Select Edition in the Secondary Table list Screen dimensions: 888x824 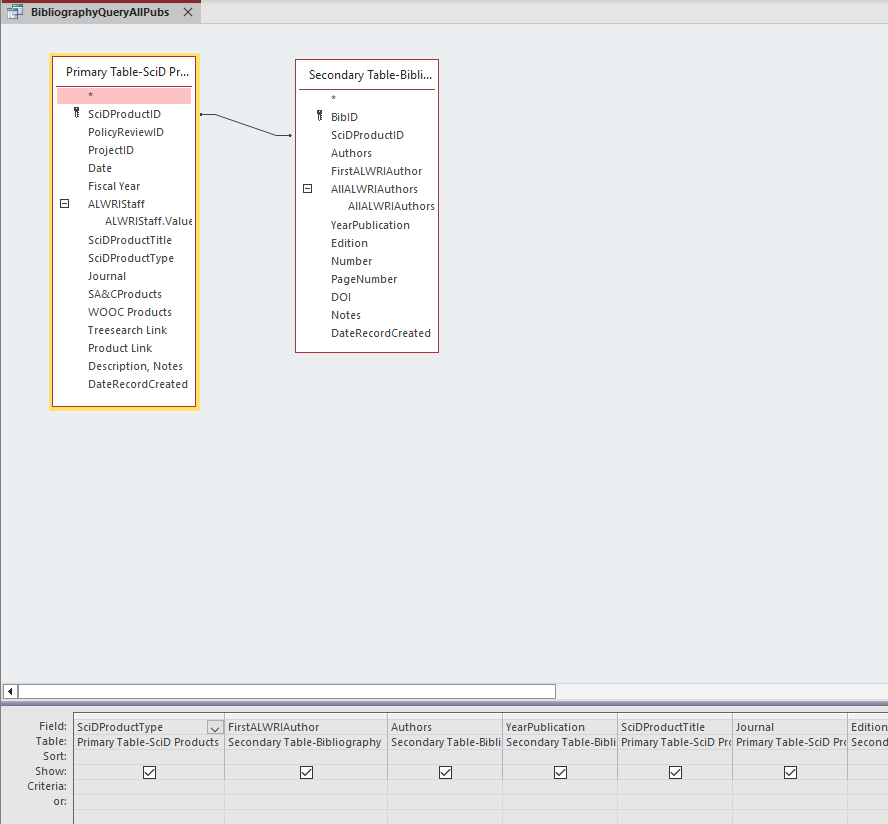[x=349, y=244]
